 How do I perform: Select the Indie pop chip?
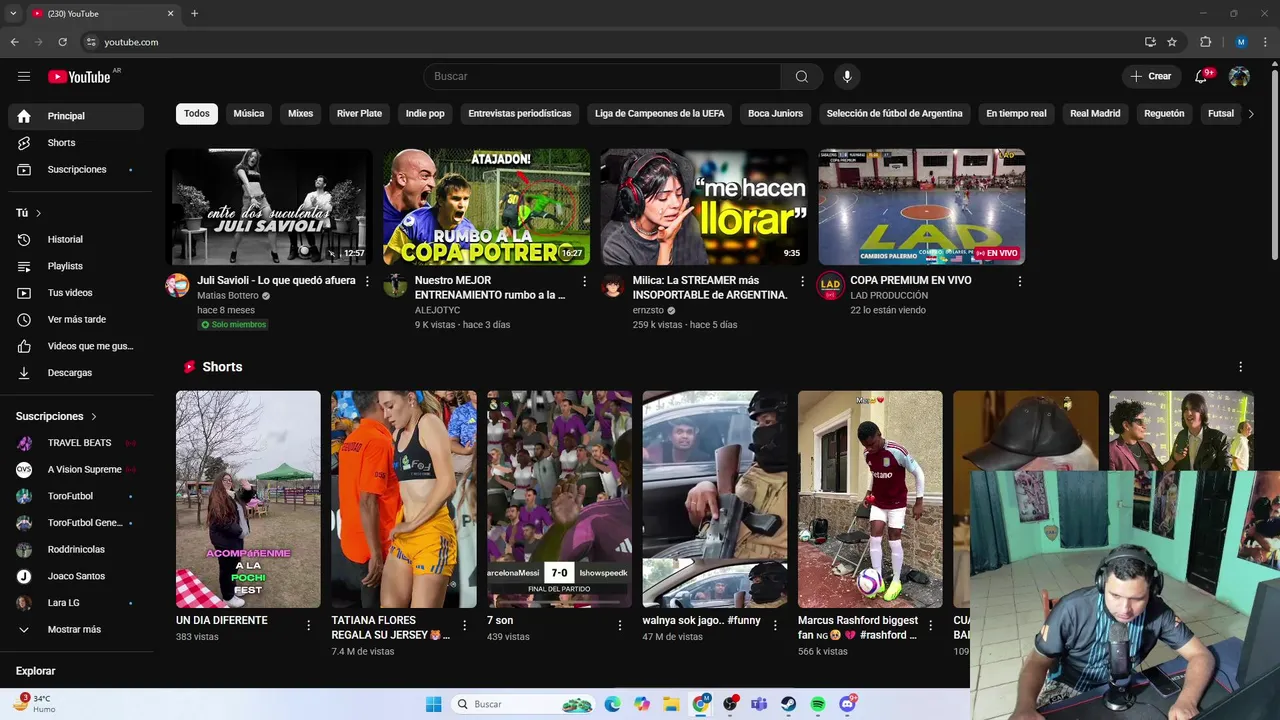click(425, 114)
